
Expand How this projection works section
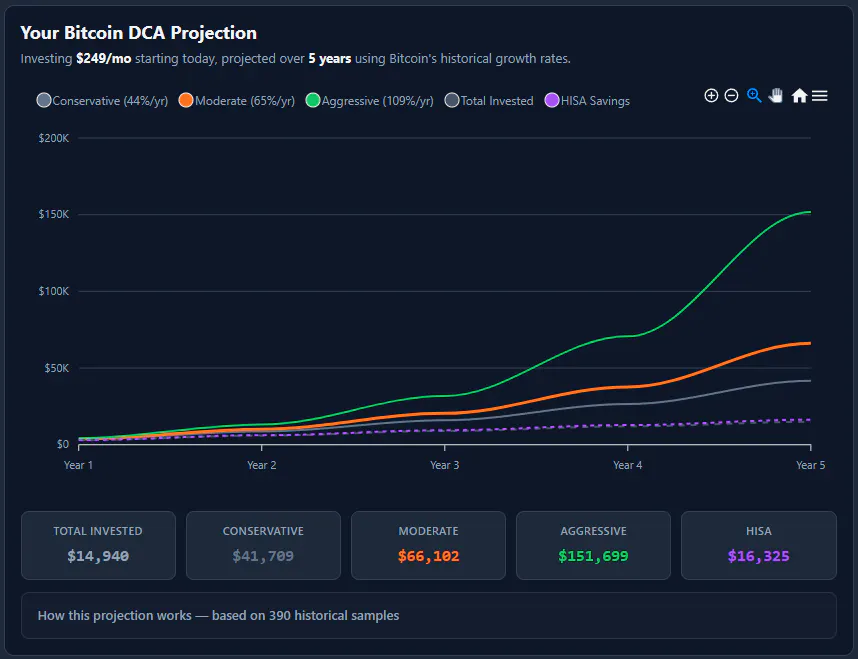[428, 615]
